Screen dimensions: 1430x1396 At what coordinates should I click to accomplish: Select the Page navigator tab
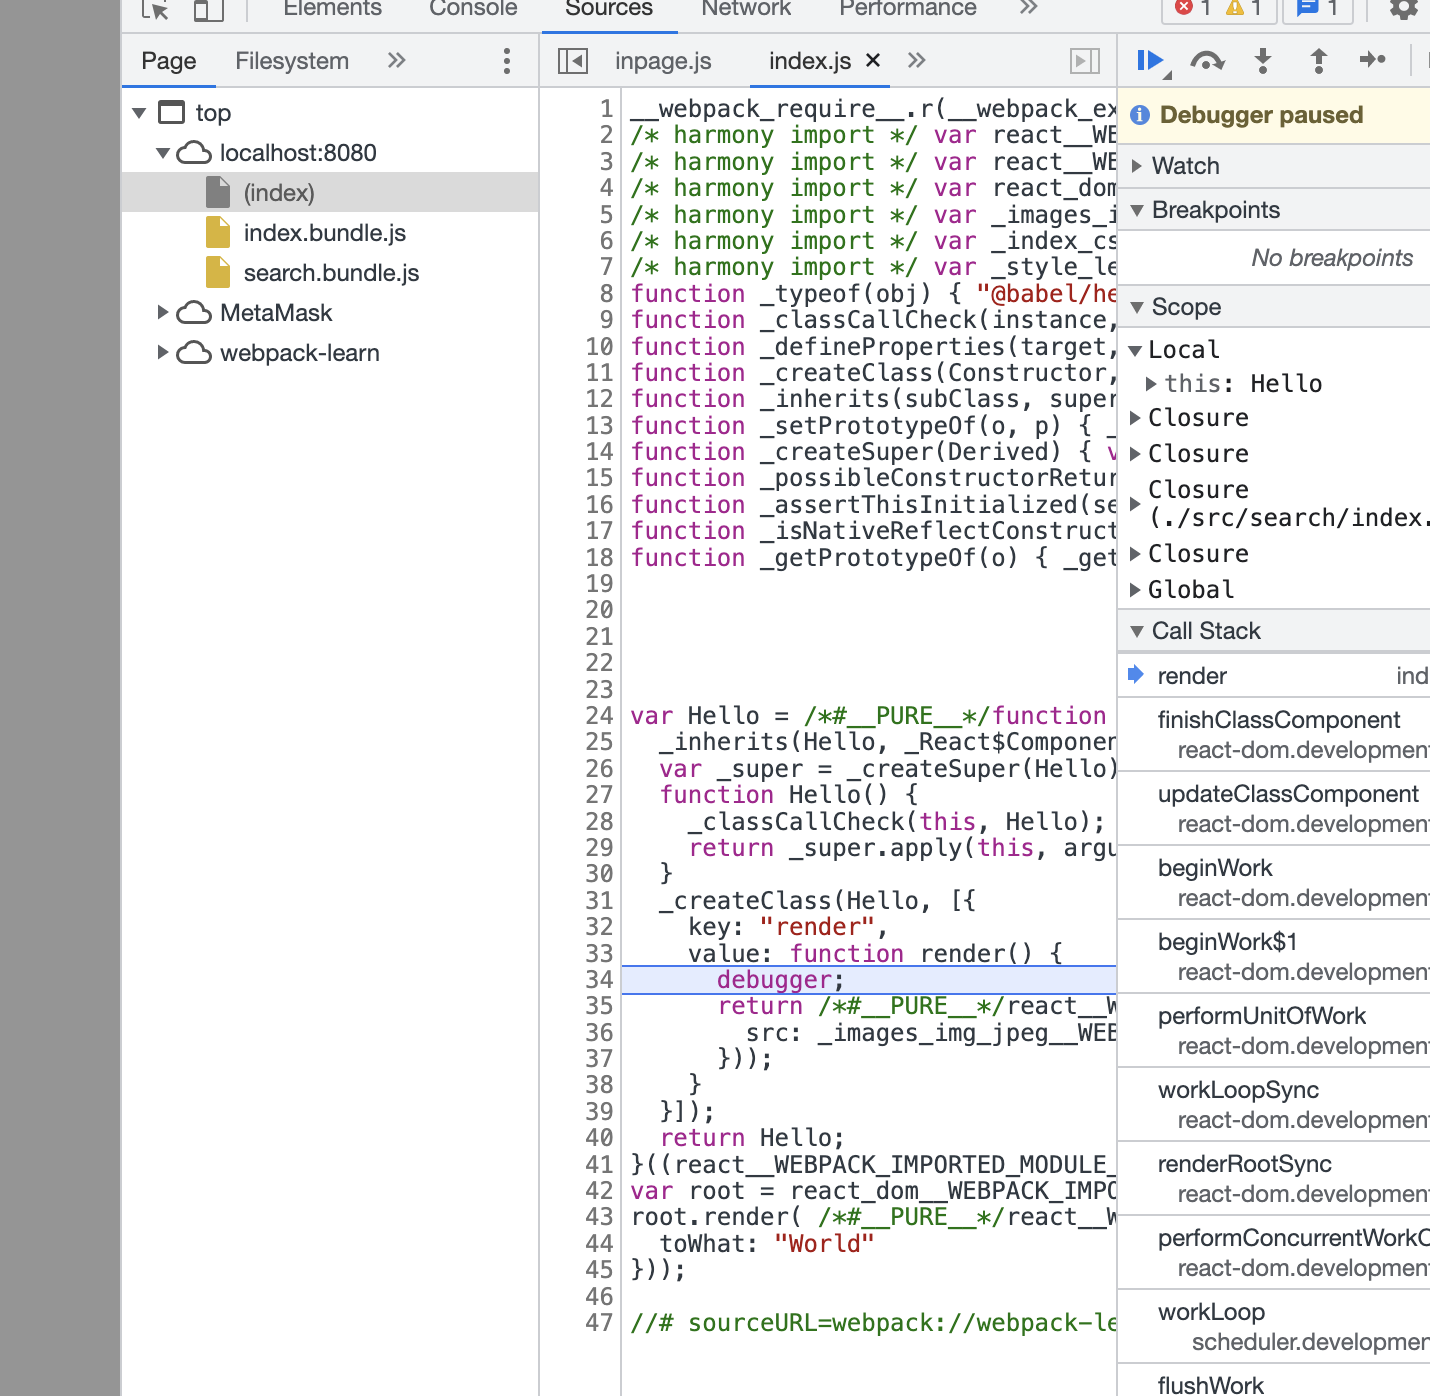(x=169, y=61)
